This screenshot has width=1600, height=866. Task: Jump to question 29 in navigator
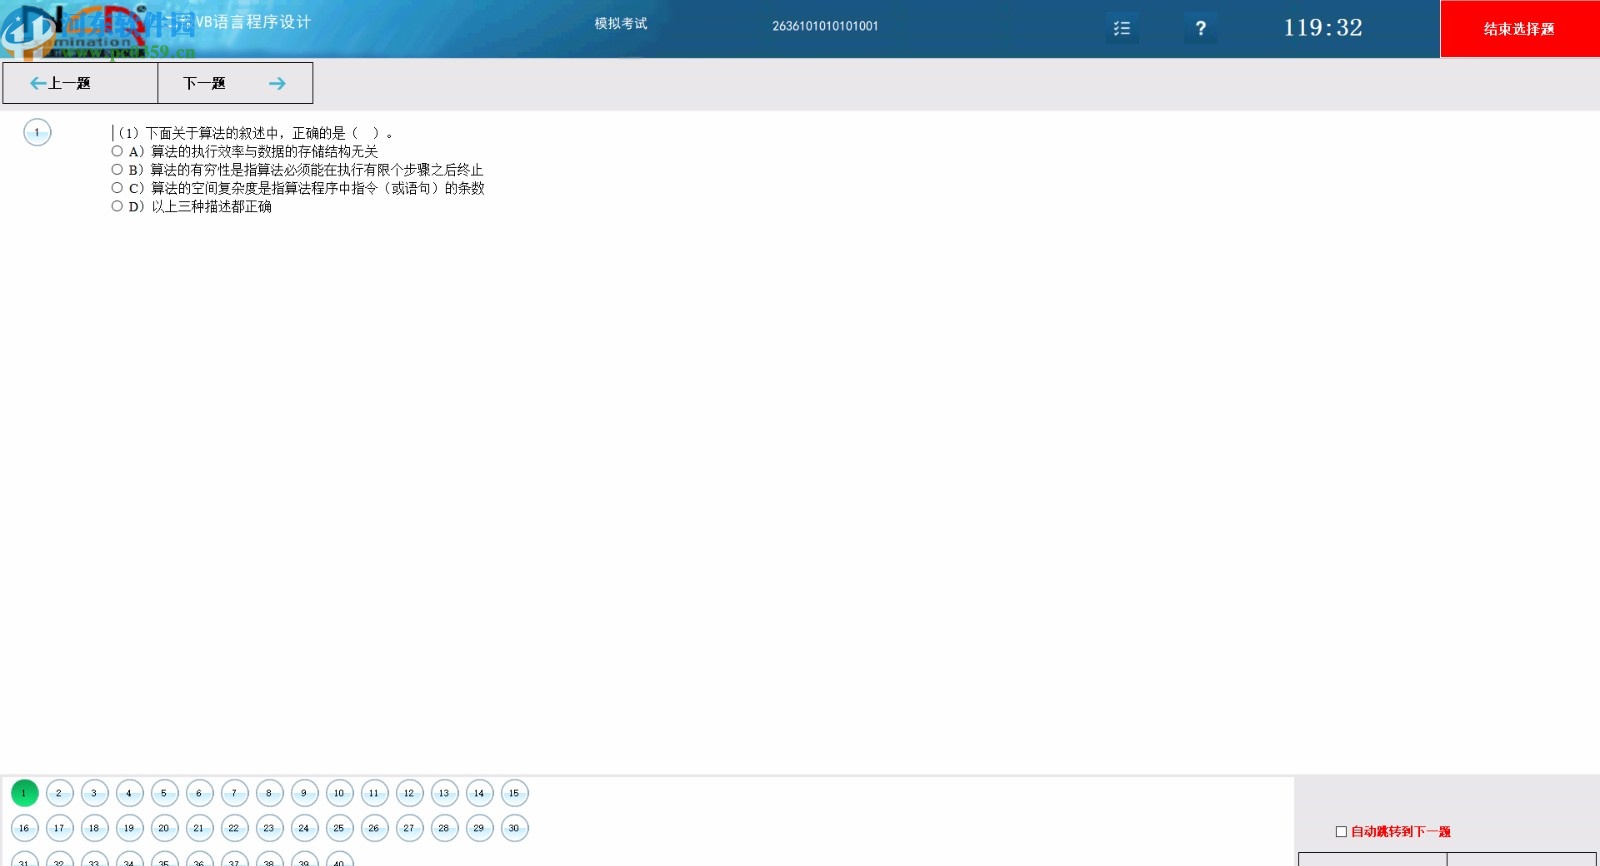tap(479, 828)
